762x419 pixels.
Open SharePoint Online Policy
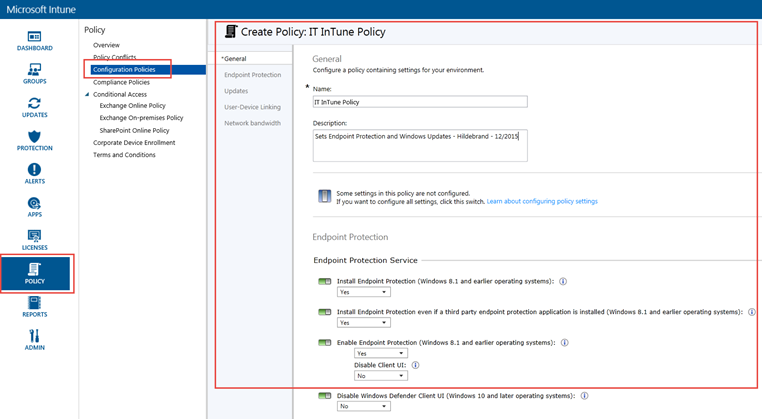(134, 130)
